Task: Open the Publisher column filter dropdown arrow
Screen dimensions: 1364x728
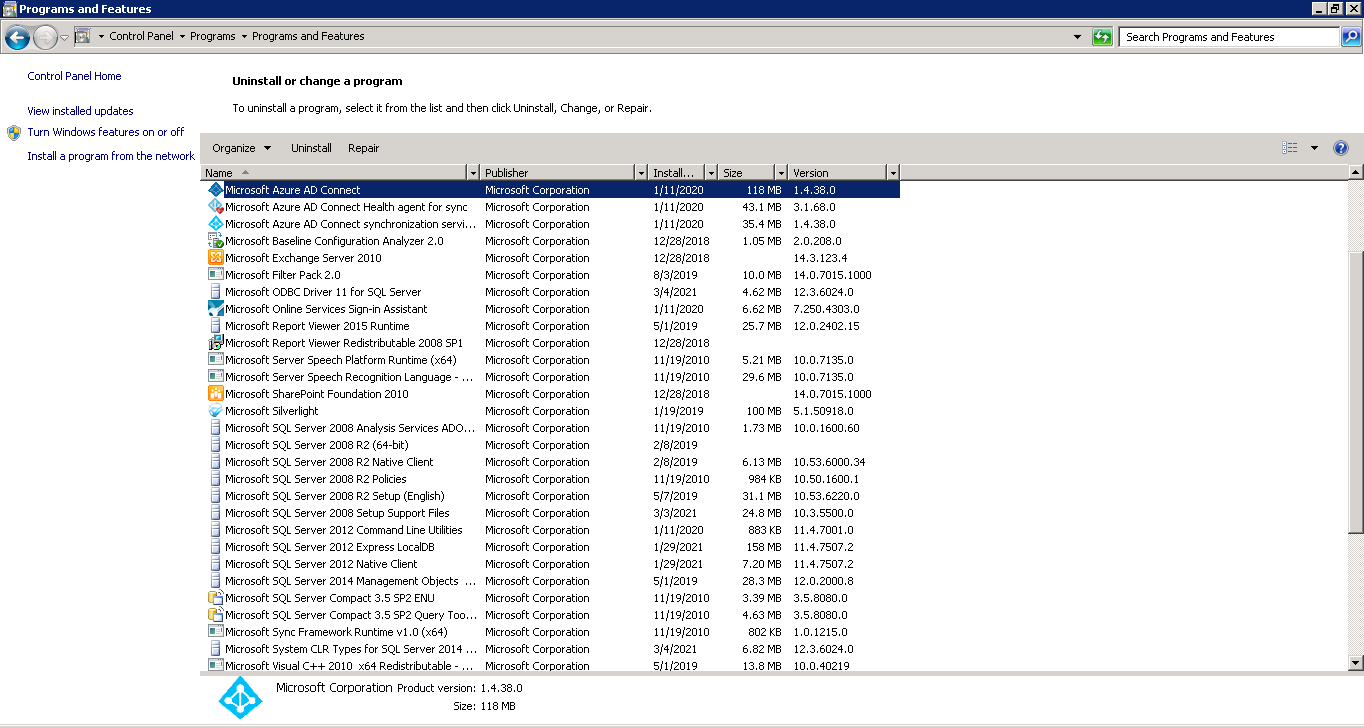Action: [x=641, y=172]
